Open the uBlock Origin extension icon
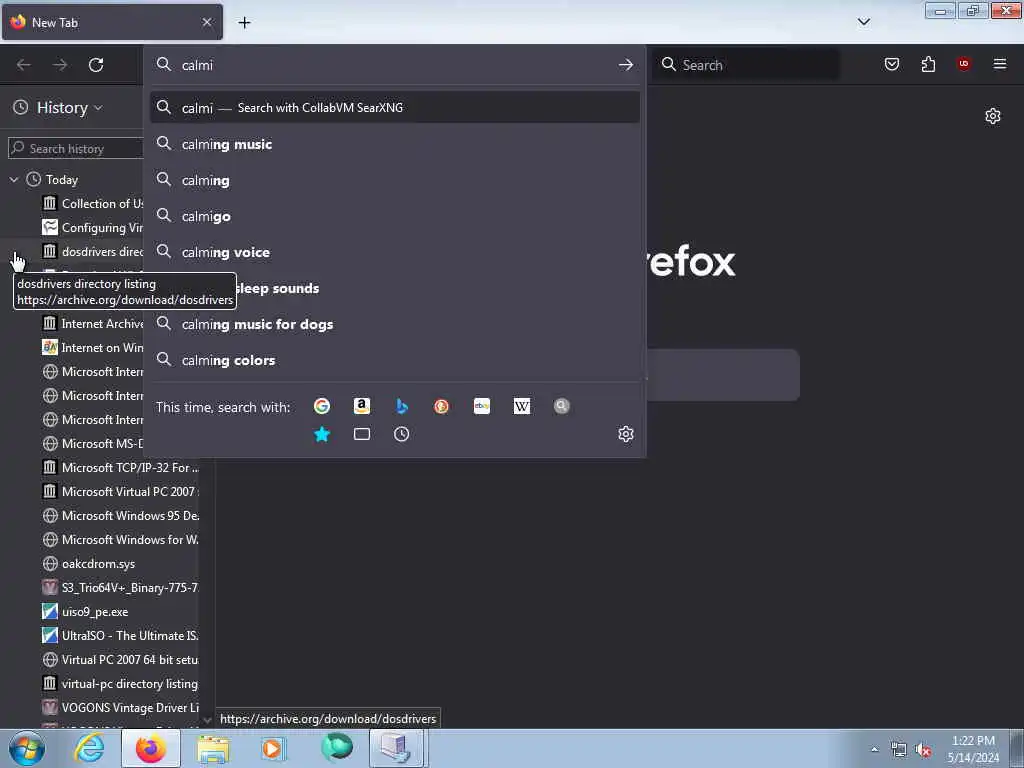Screen dimensions: 1024x768 pyautogui.click(x=964, y=64)
